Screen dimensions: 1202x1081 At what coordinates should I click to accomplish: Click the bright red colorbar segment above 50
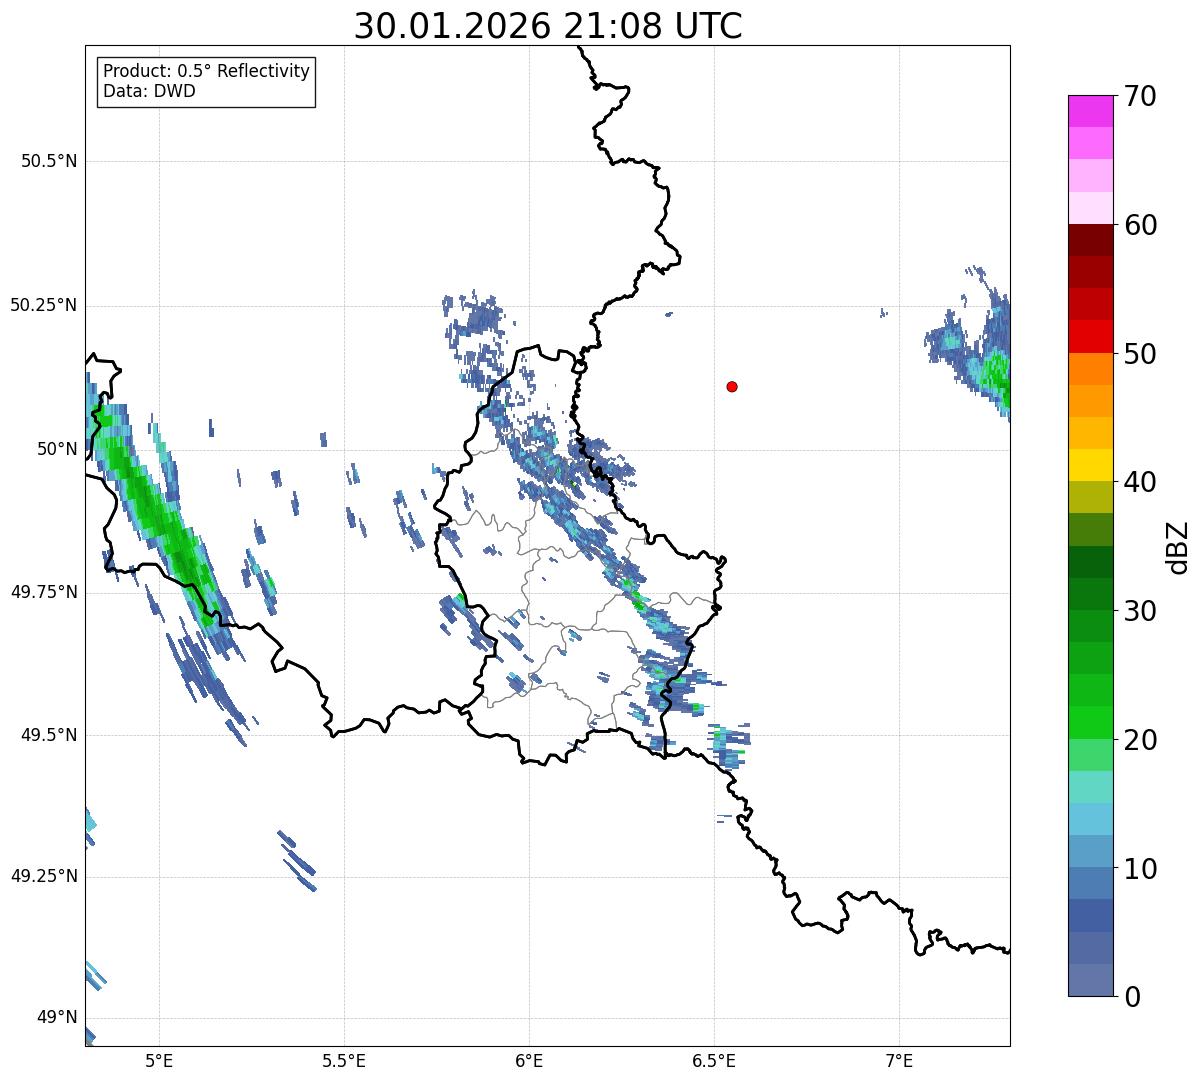click(x=1091, y=336)
